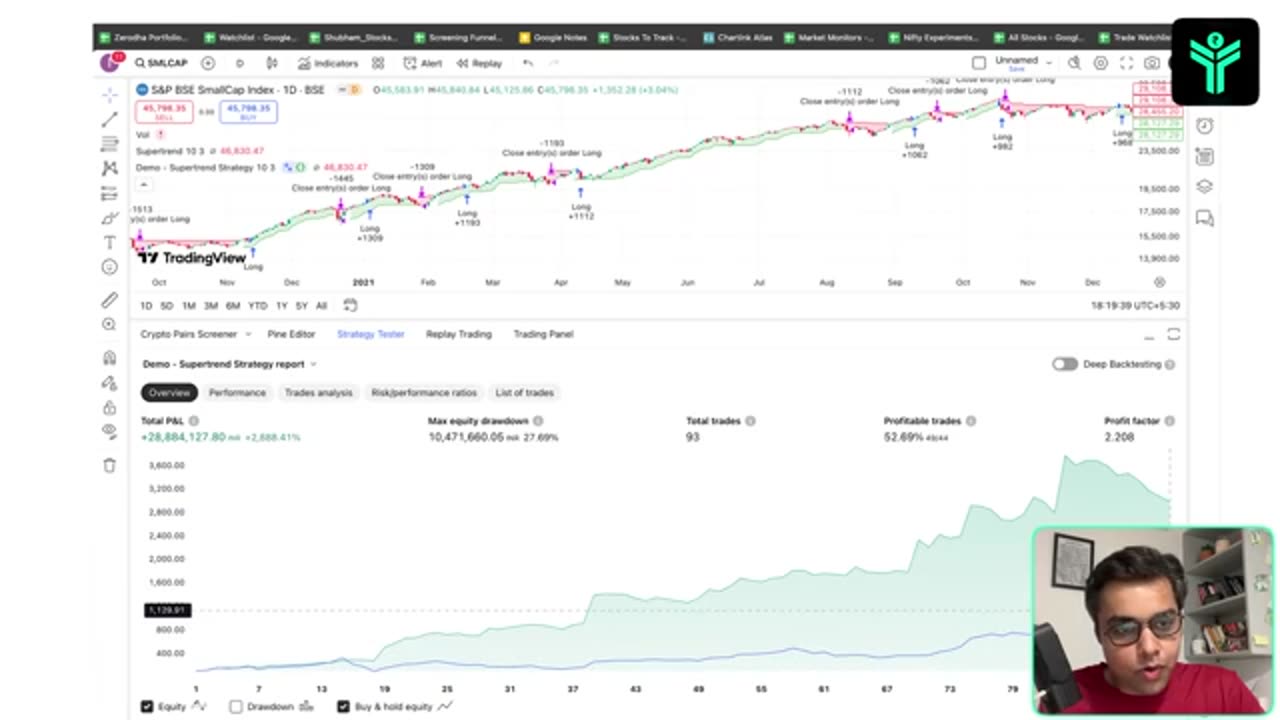Toggle the layout checkbox beside Unnamed
The height and width of the screenshot is (720, 1280).
pos(979,63)
